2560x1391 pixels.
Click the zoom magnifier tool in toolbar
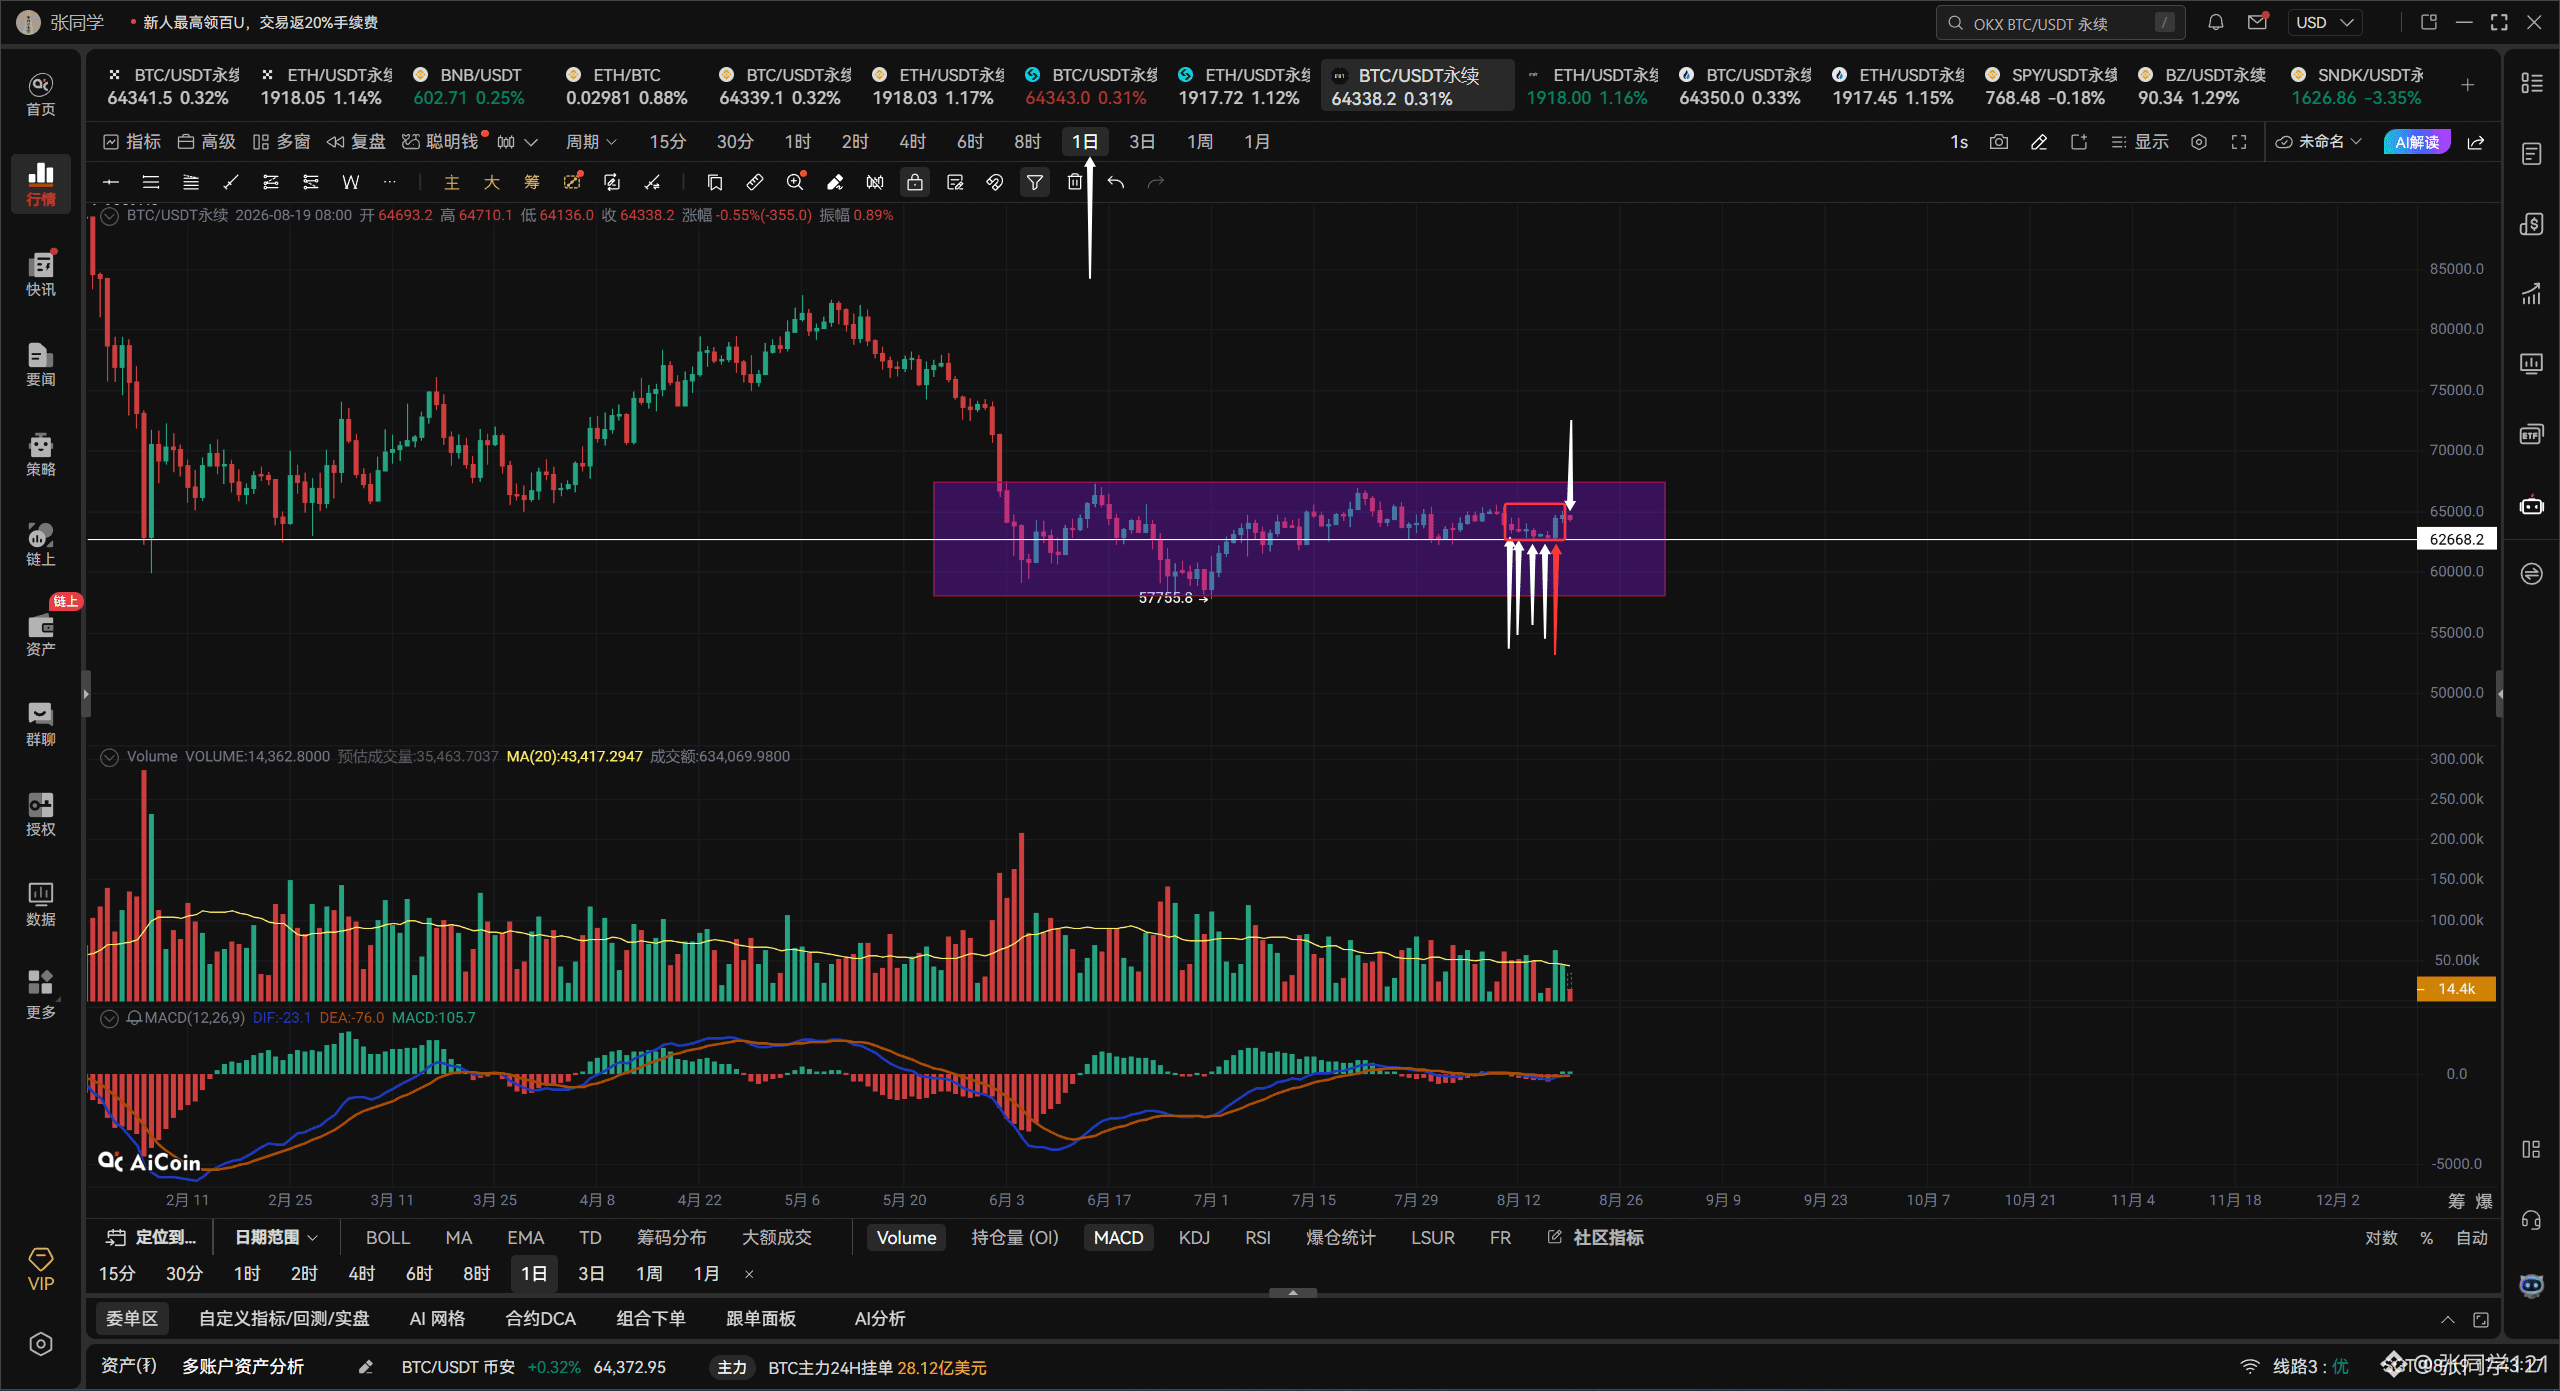[796, 182]
